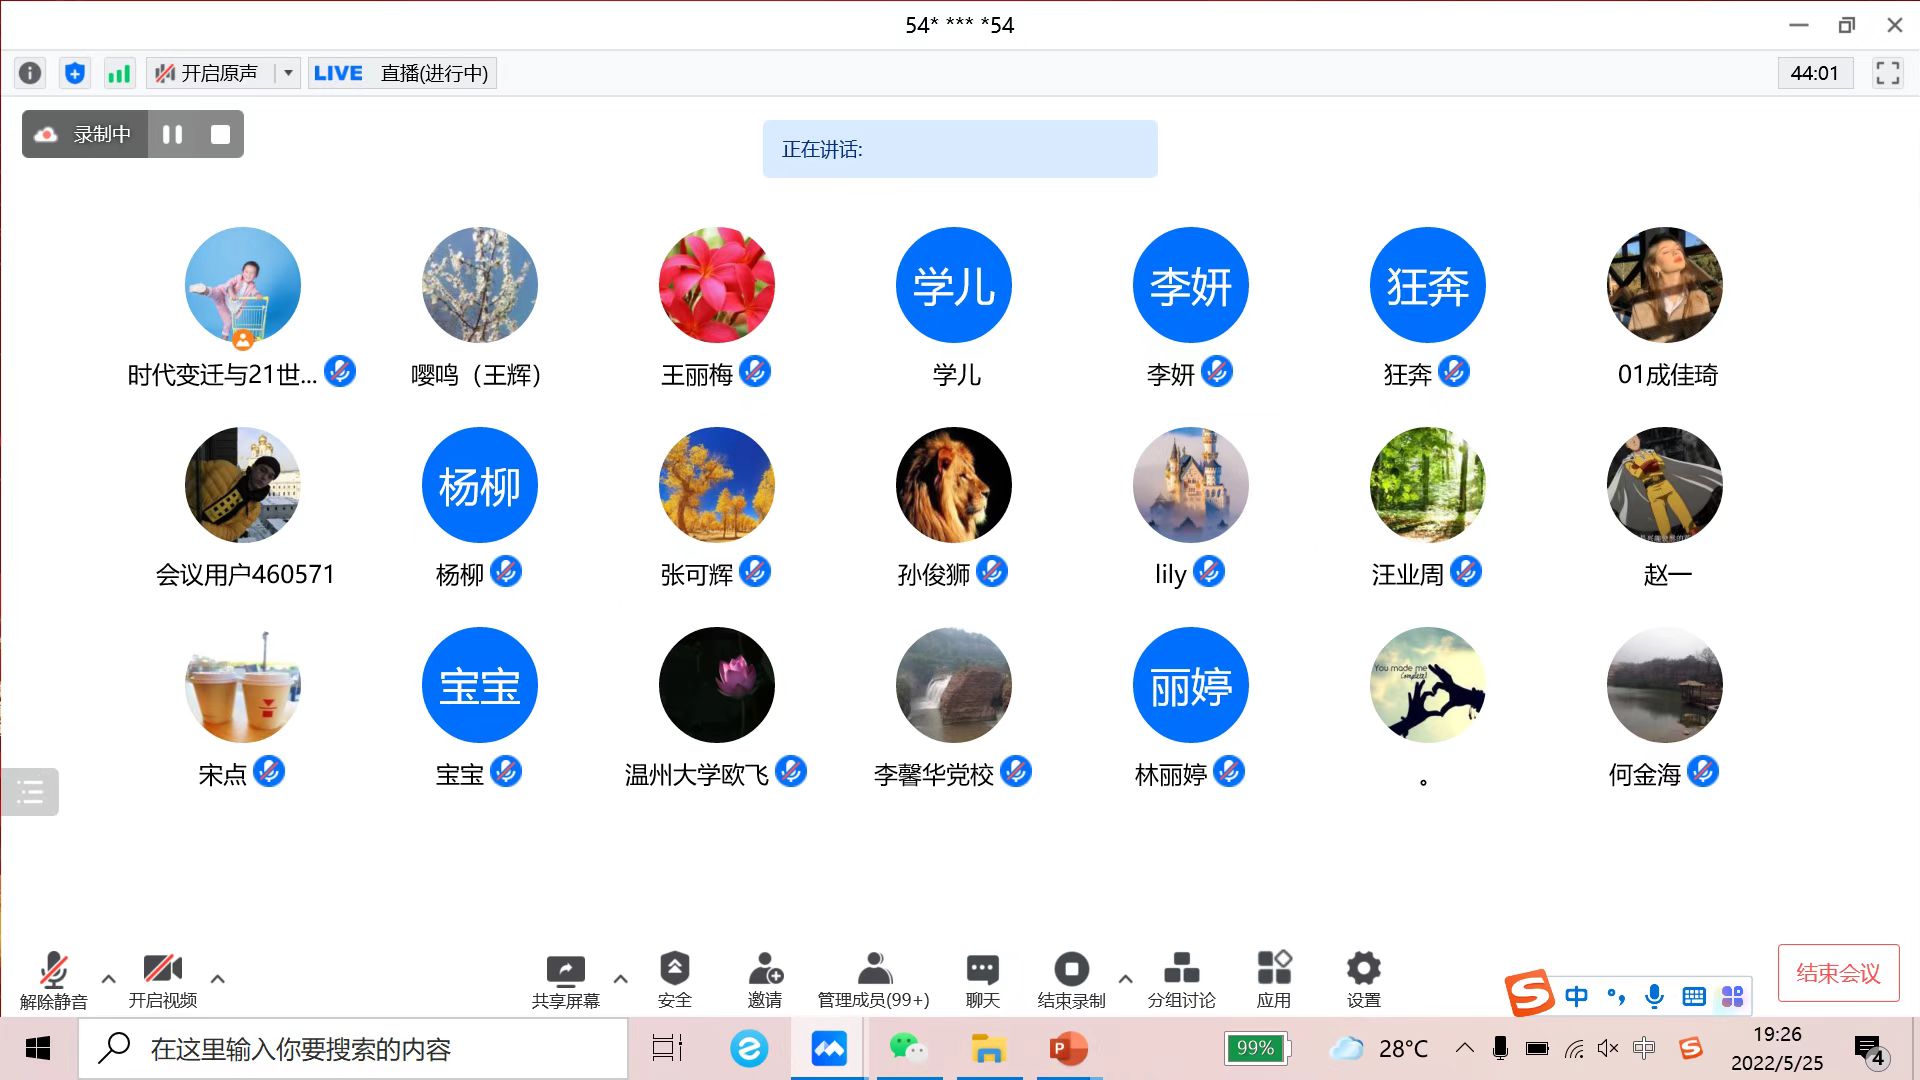Image resolution: width=1920 pixels, height=1080 pixels.
Task: Expand share screen options chevron
Action: [x=620, y=979]
